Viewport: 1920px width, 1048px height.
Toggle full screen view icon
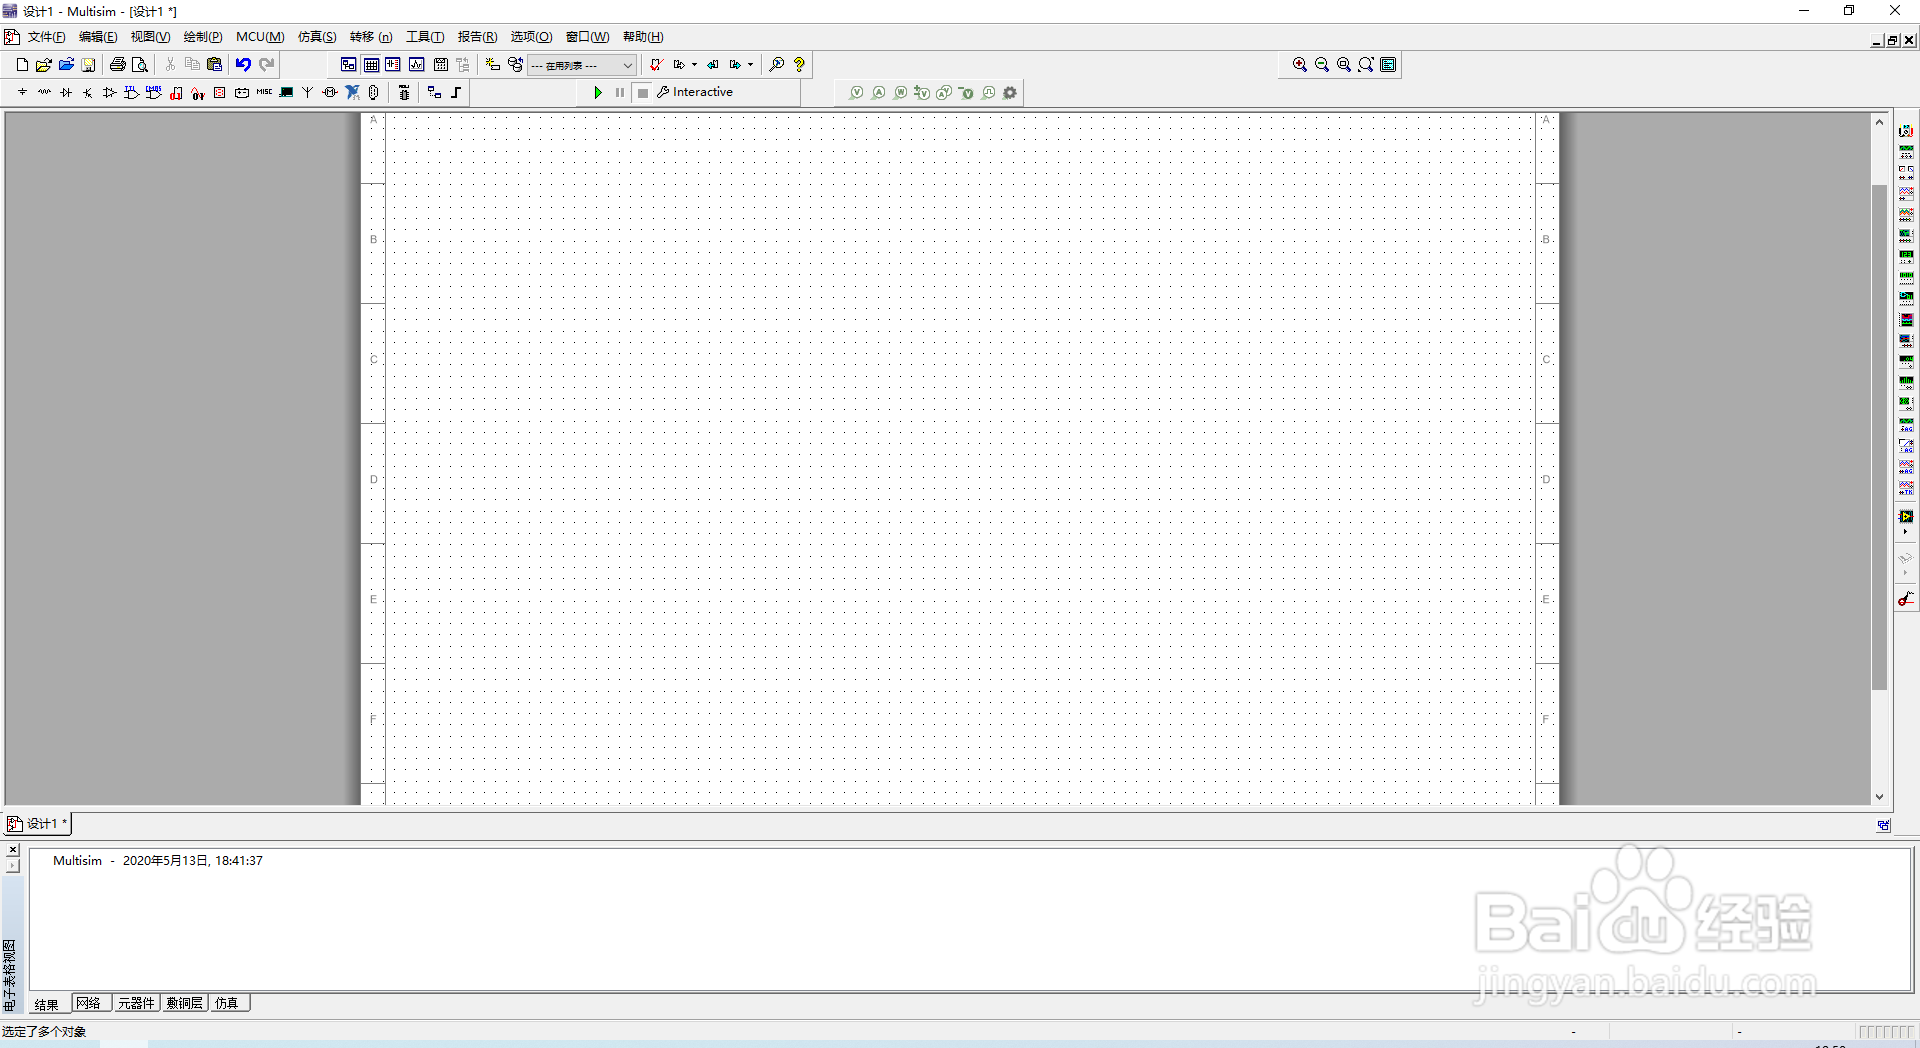tap(1388, 65)
